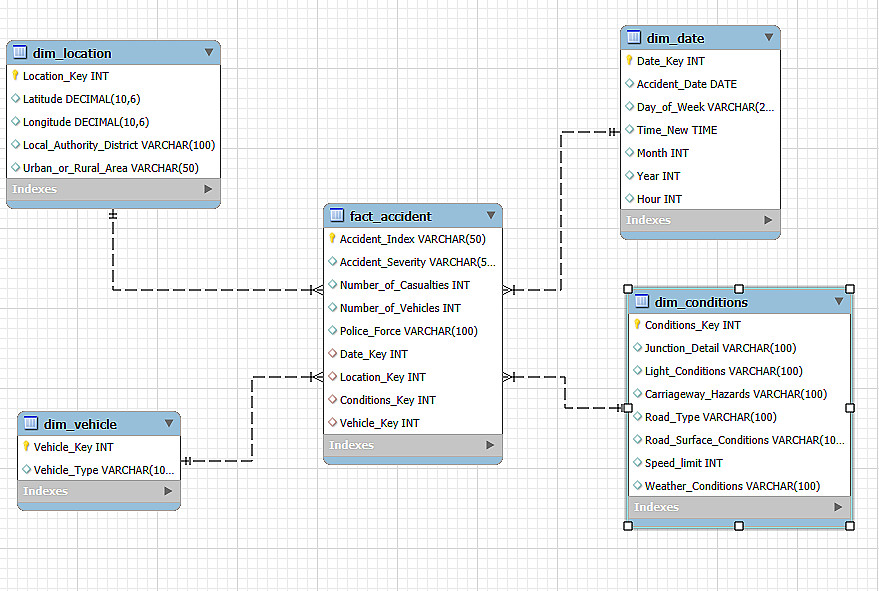Select the Light_Conditions VARCHAR(100) column
The image size is (879, 591).
tap(739, 371)
